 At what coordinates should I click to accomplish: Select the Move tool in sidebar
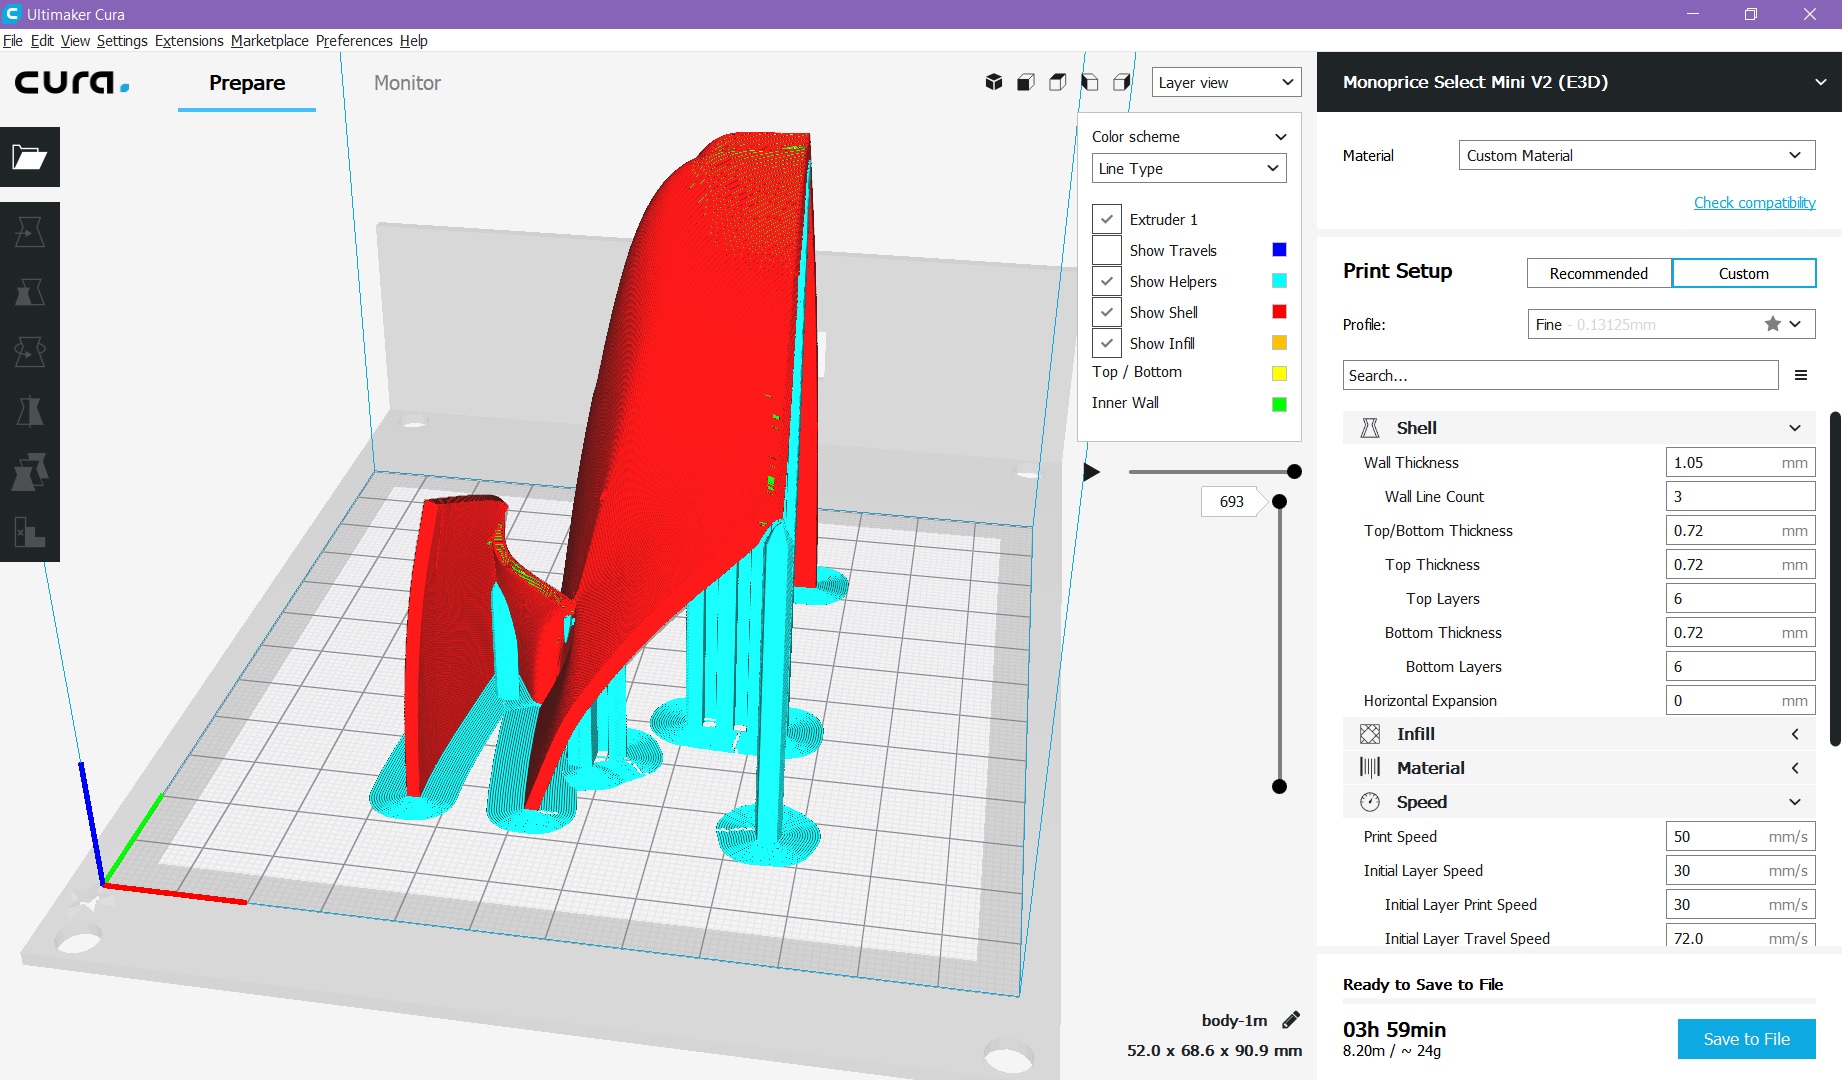click(x=30, y=232)
